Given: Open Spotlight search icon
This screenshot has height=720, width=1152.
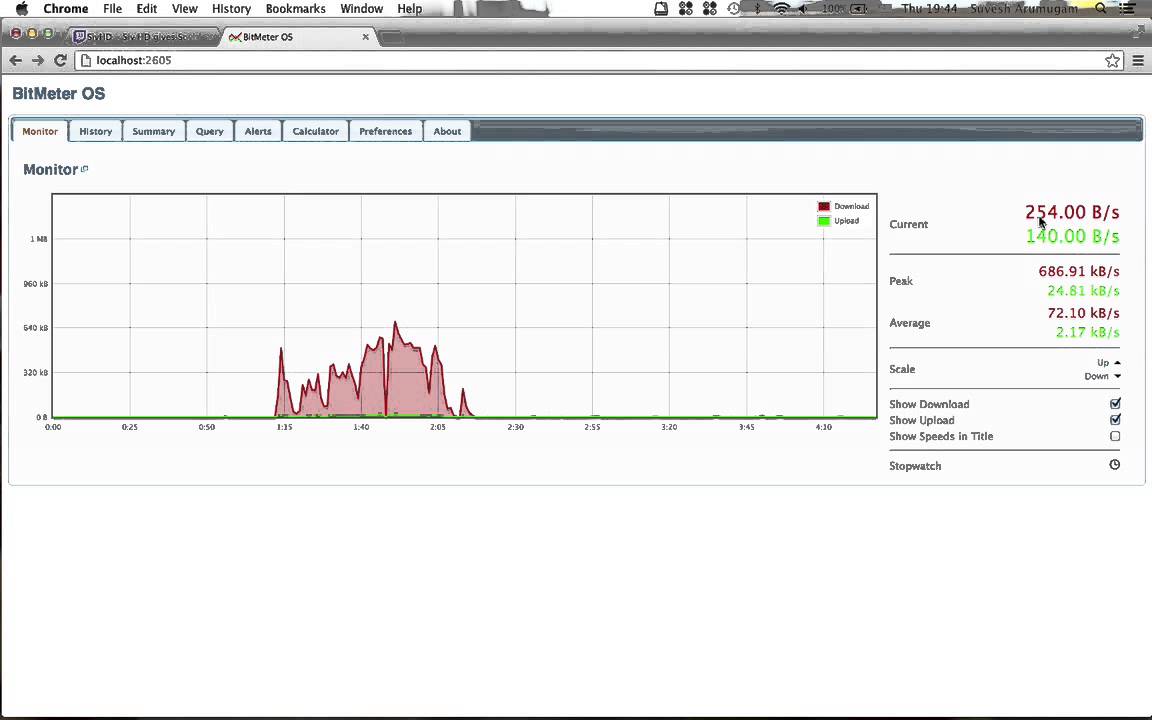Looking at the screenshot, I should tap(1101, 9).
